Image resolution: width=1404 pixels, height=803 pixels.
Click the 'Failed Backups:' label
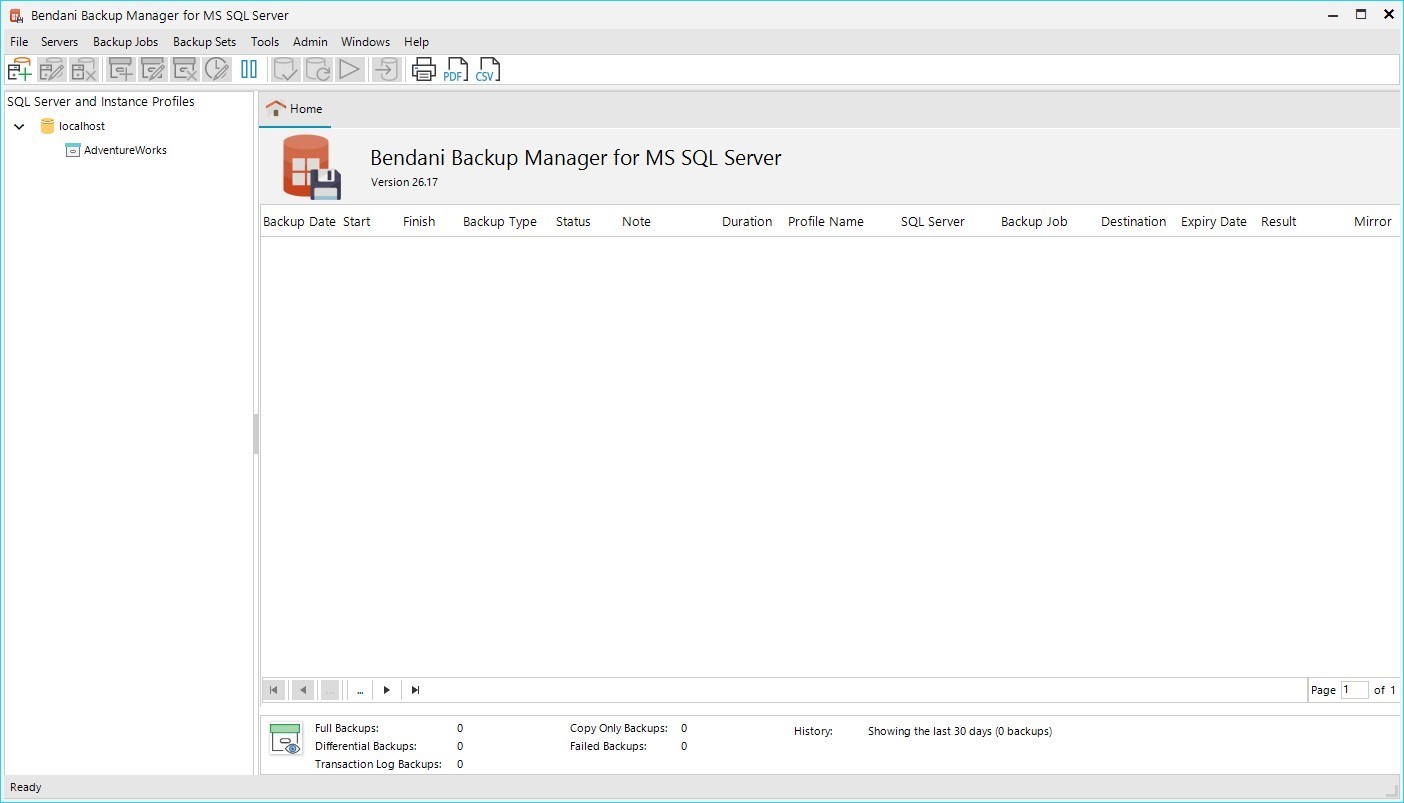coord(608,746)
